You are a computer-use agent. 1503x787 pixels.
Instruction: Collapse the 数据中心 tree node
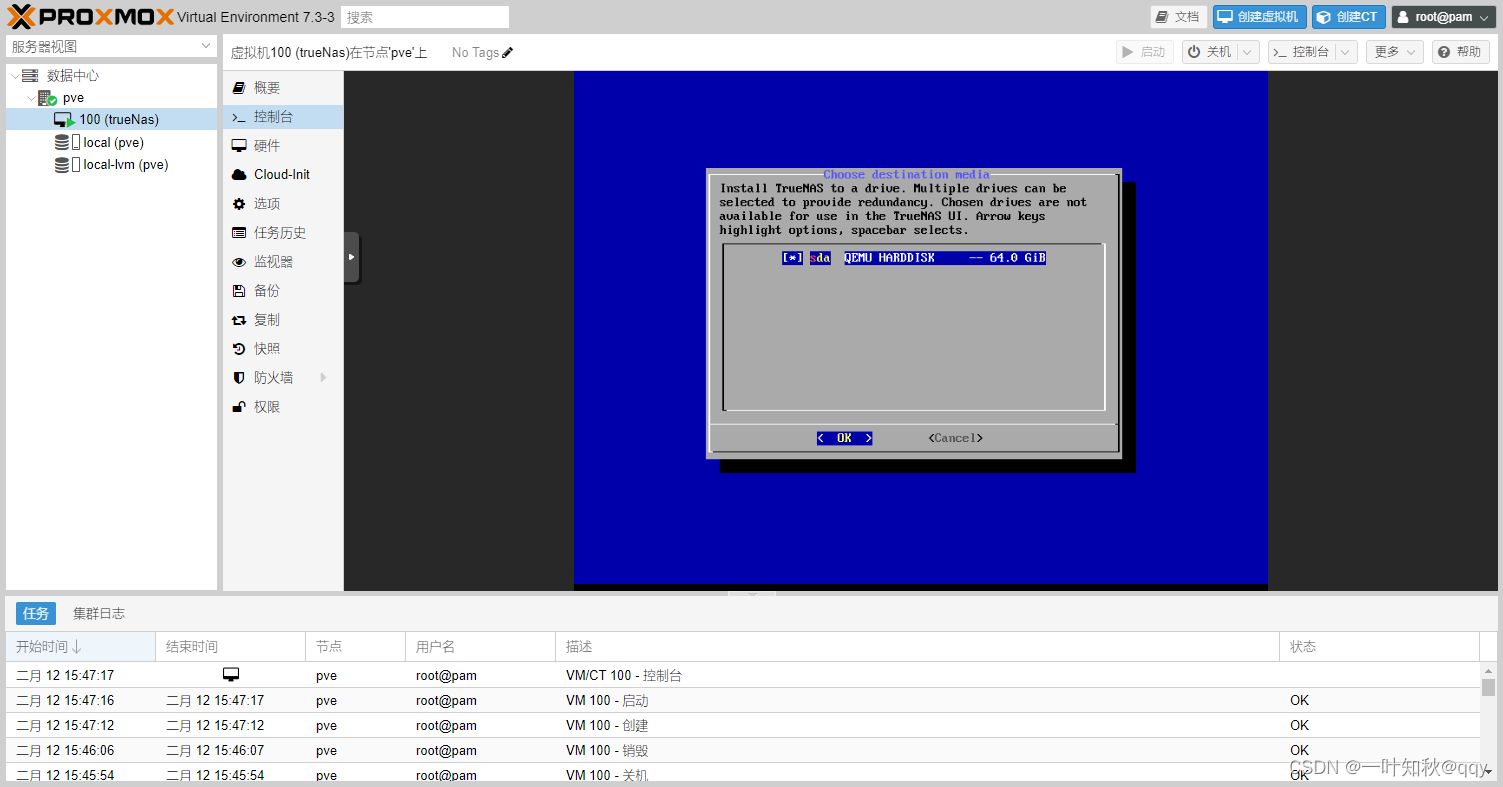coord(14,75)
